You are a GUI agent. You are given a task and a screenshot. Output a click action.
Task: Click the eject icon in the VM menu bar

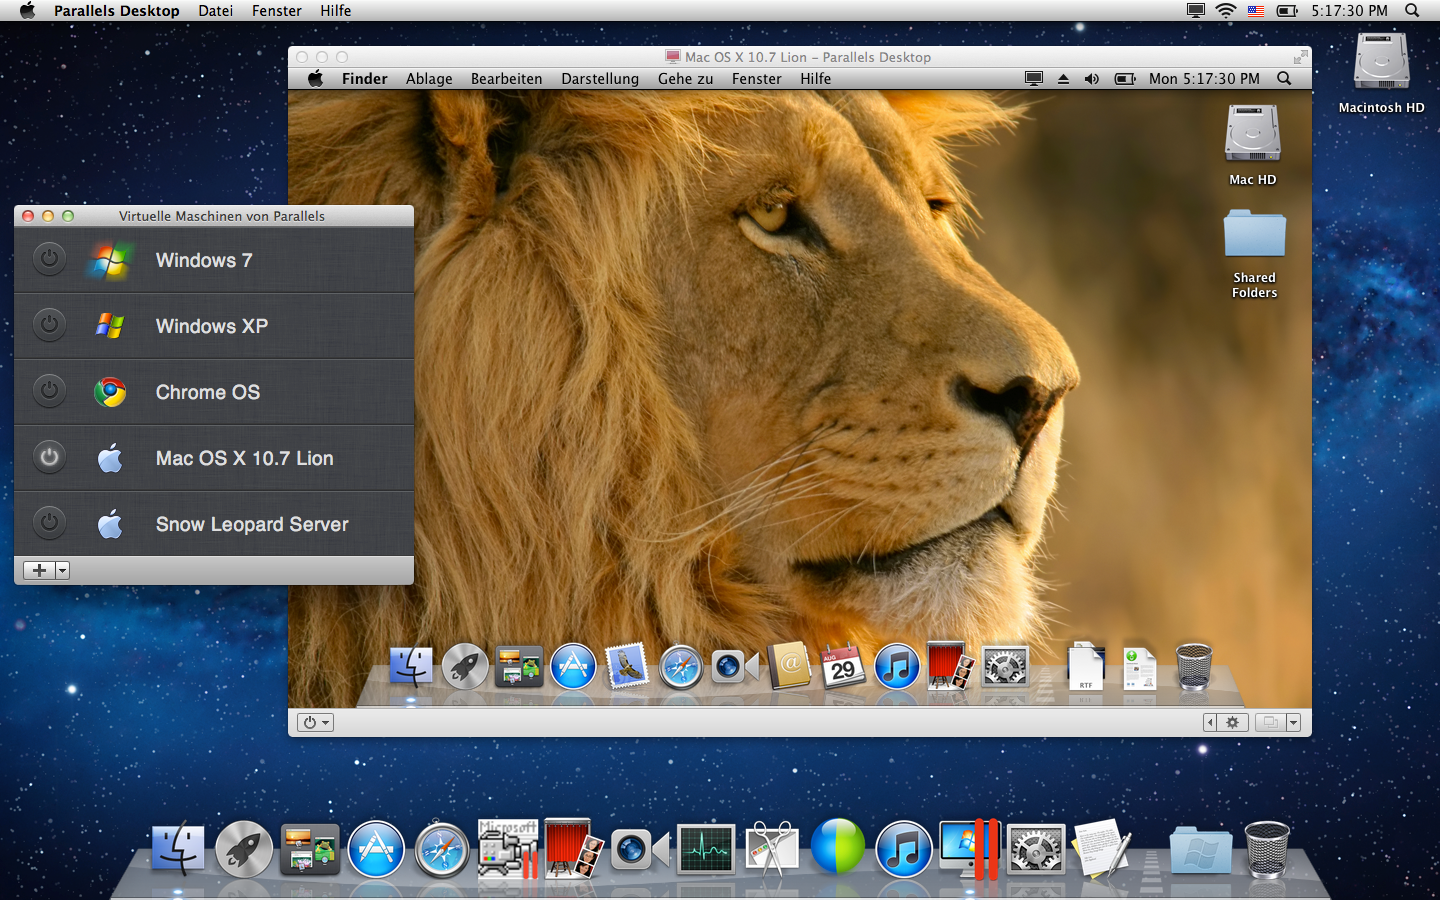[x=1063, y=79]
